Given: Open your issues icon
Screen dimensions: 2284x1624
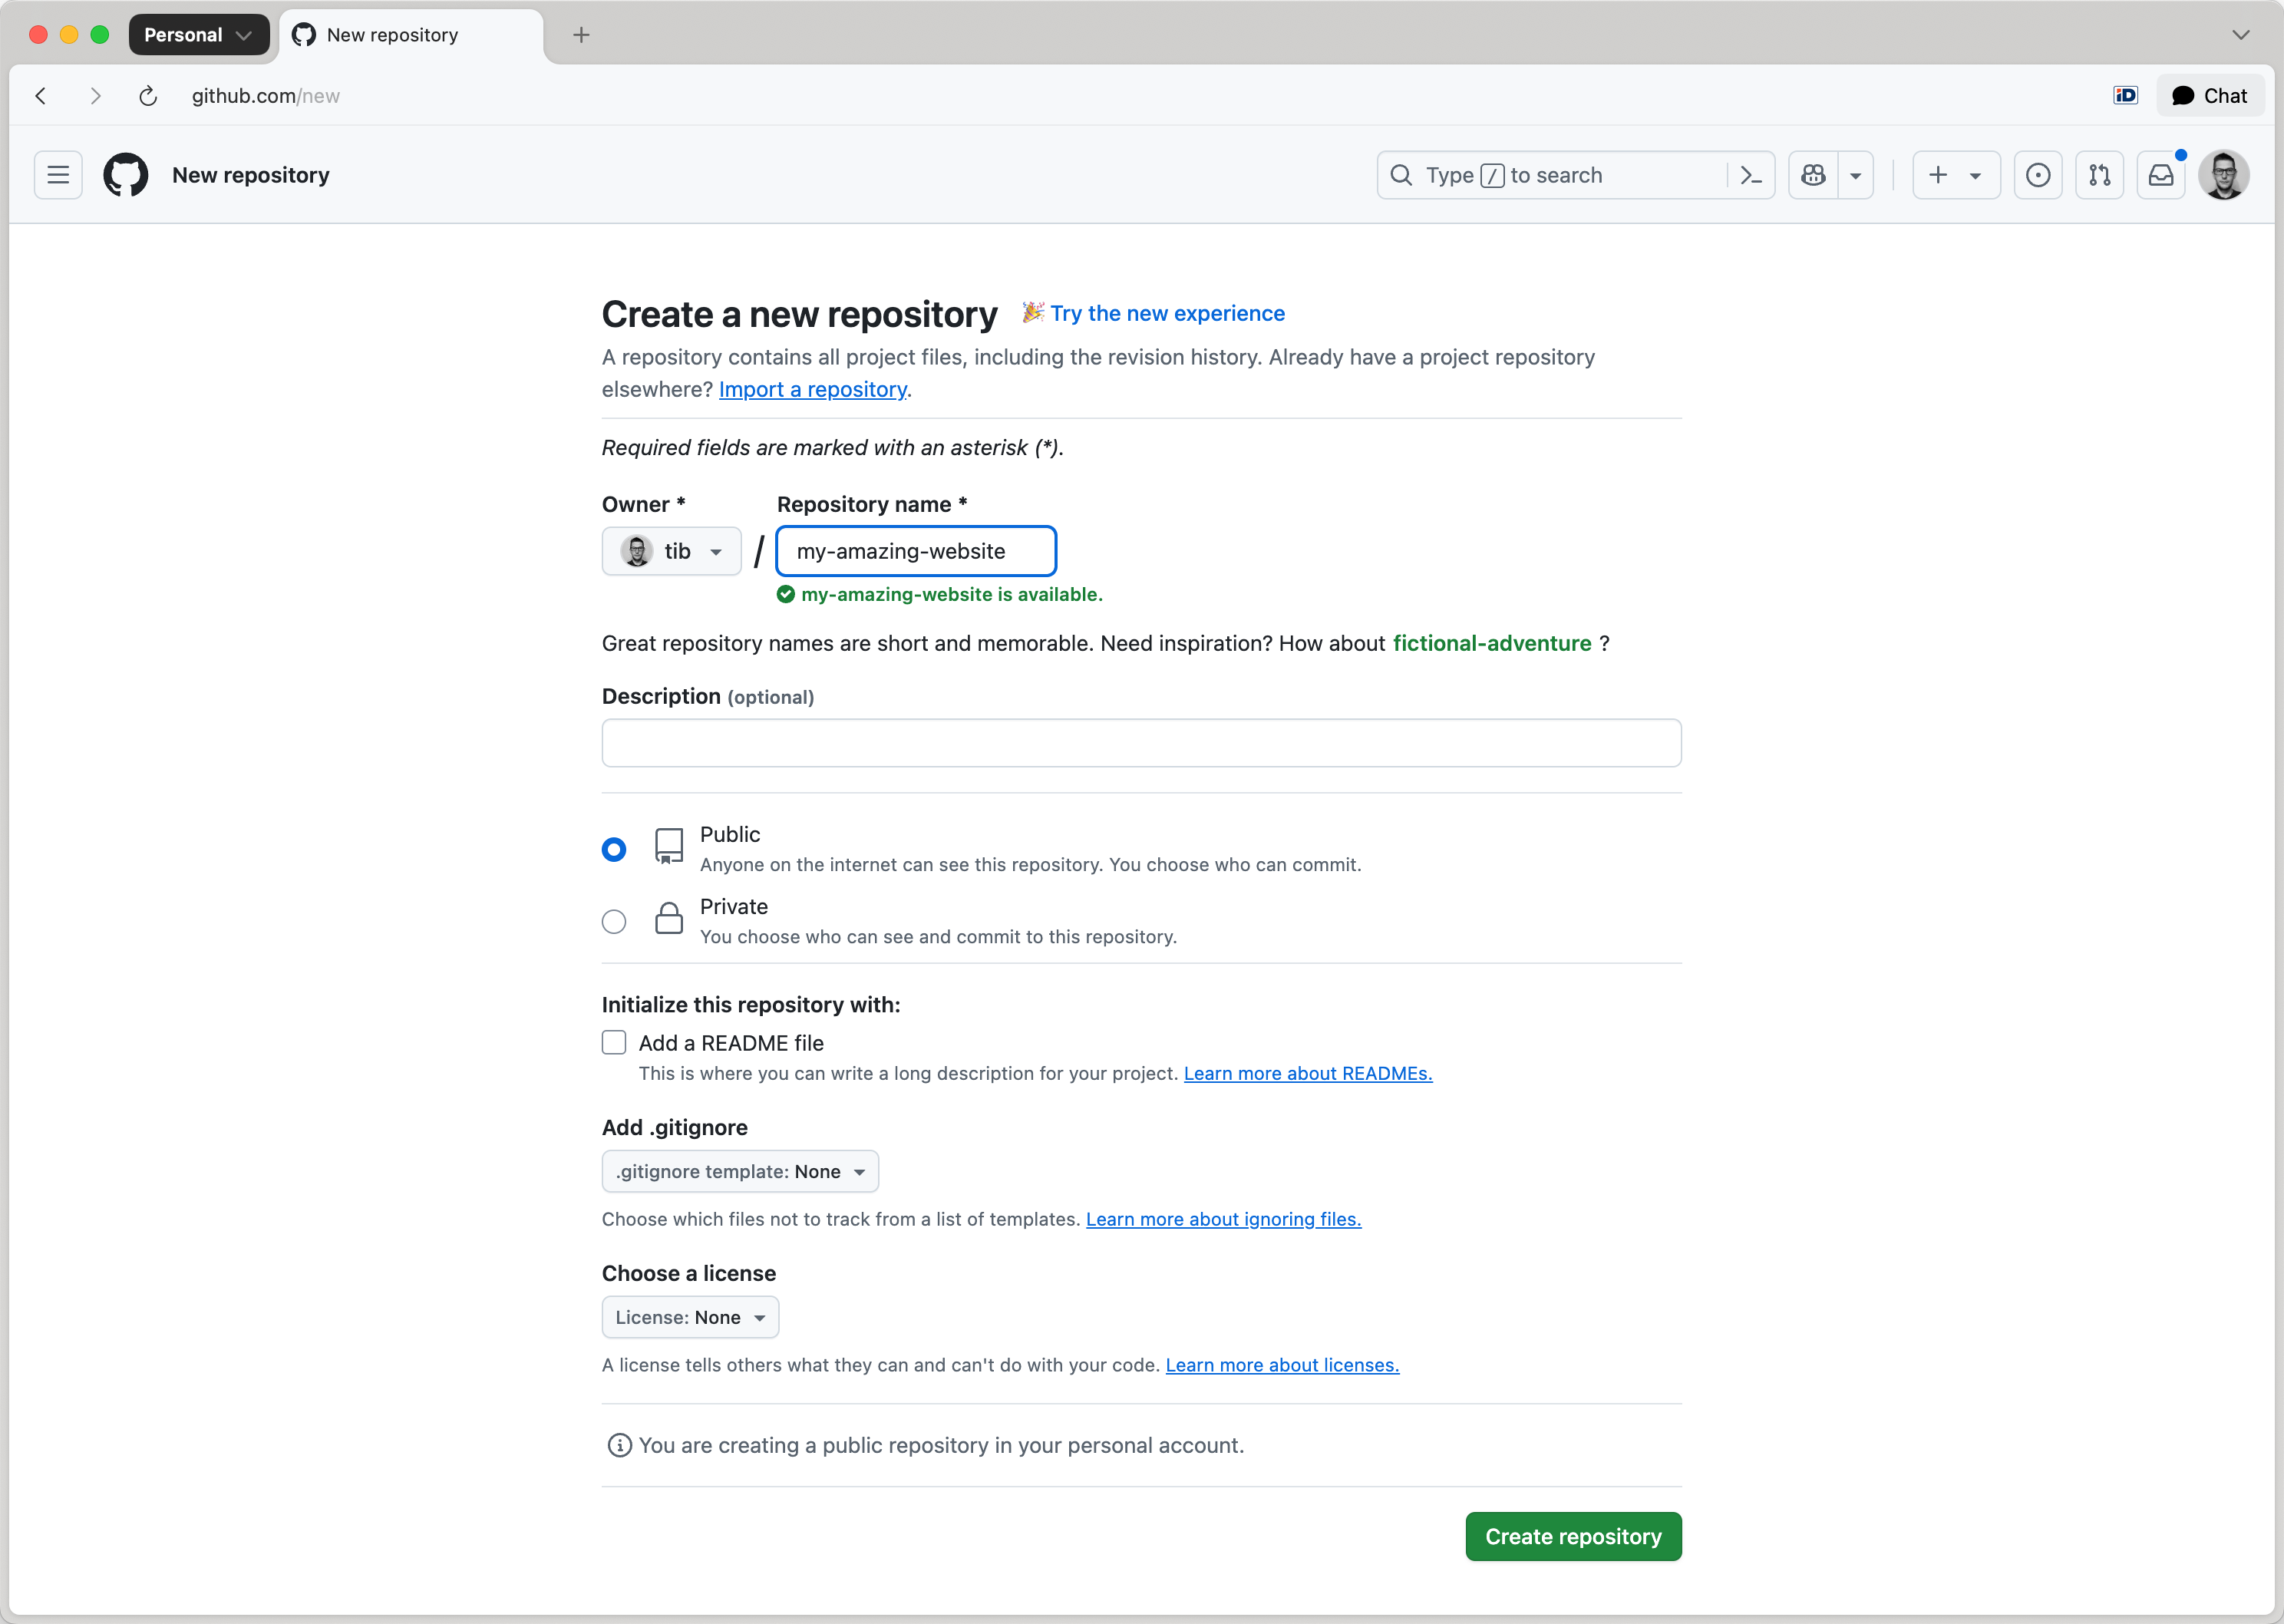Looking at the screenshot, I should click(x=2038, y=174).
